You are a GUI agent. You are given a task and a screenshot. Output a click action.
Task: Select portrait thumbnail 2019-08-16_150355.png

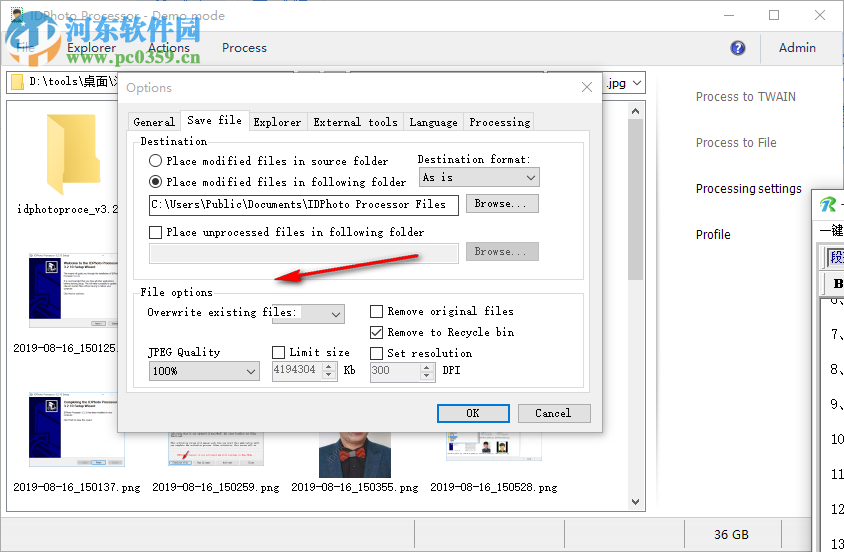pyautogui.click(x=355, y=455)
